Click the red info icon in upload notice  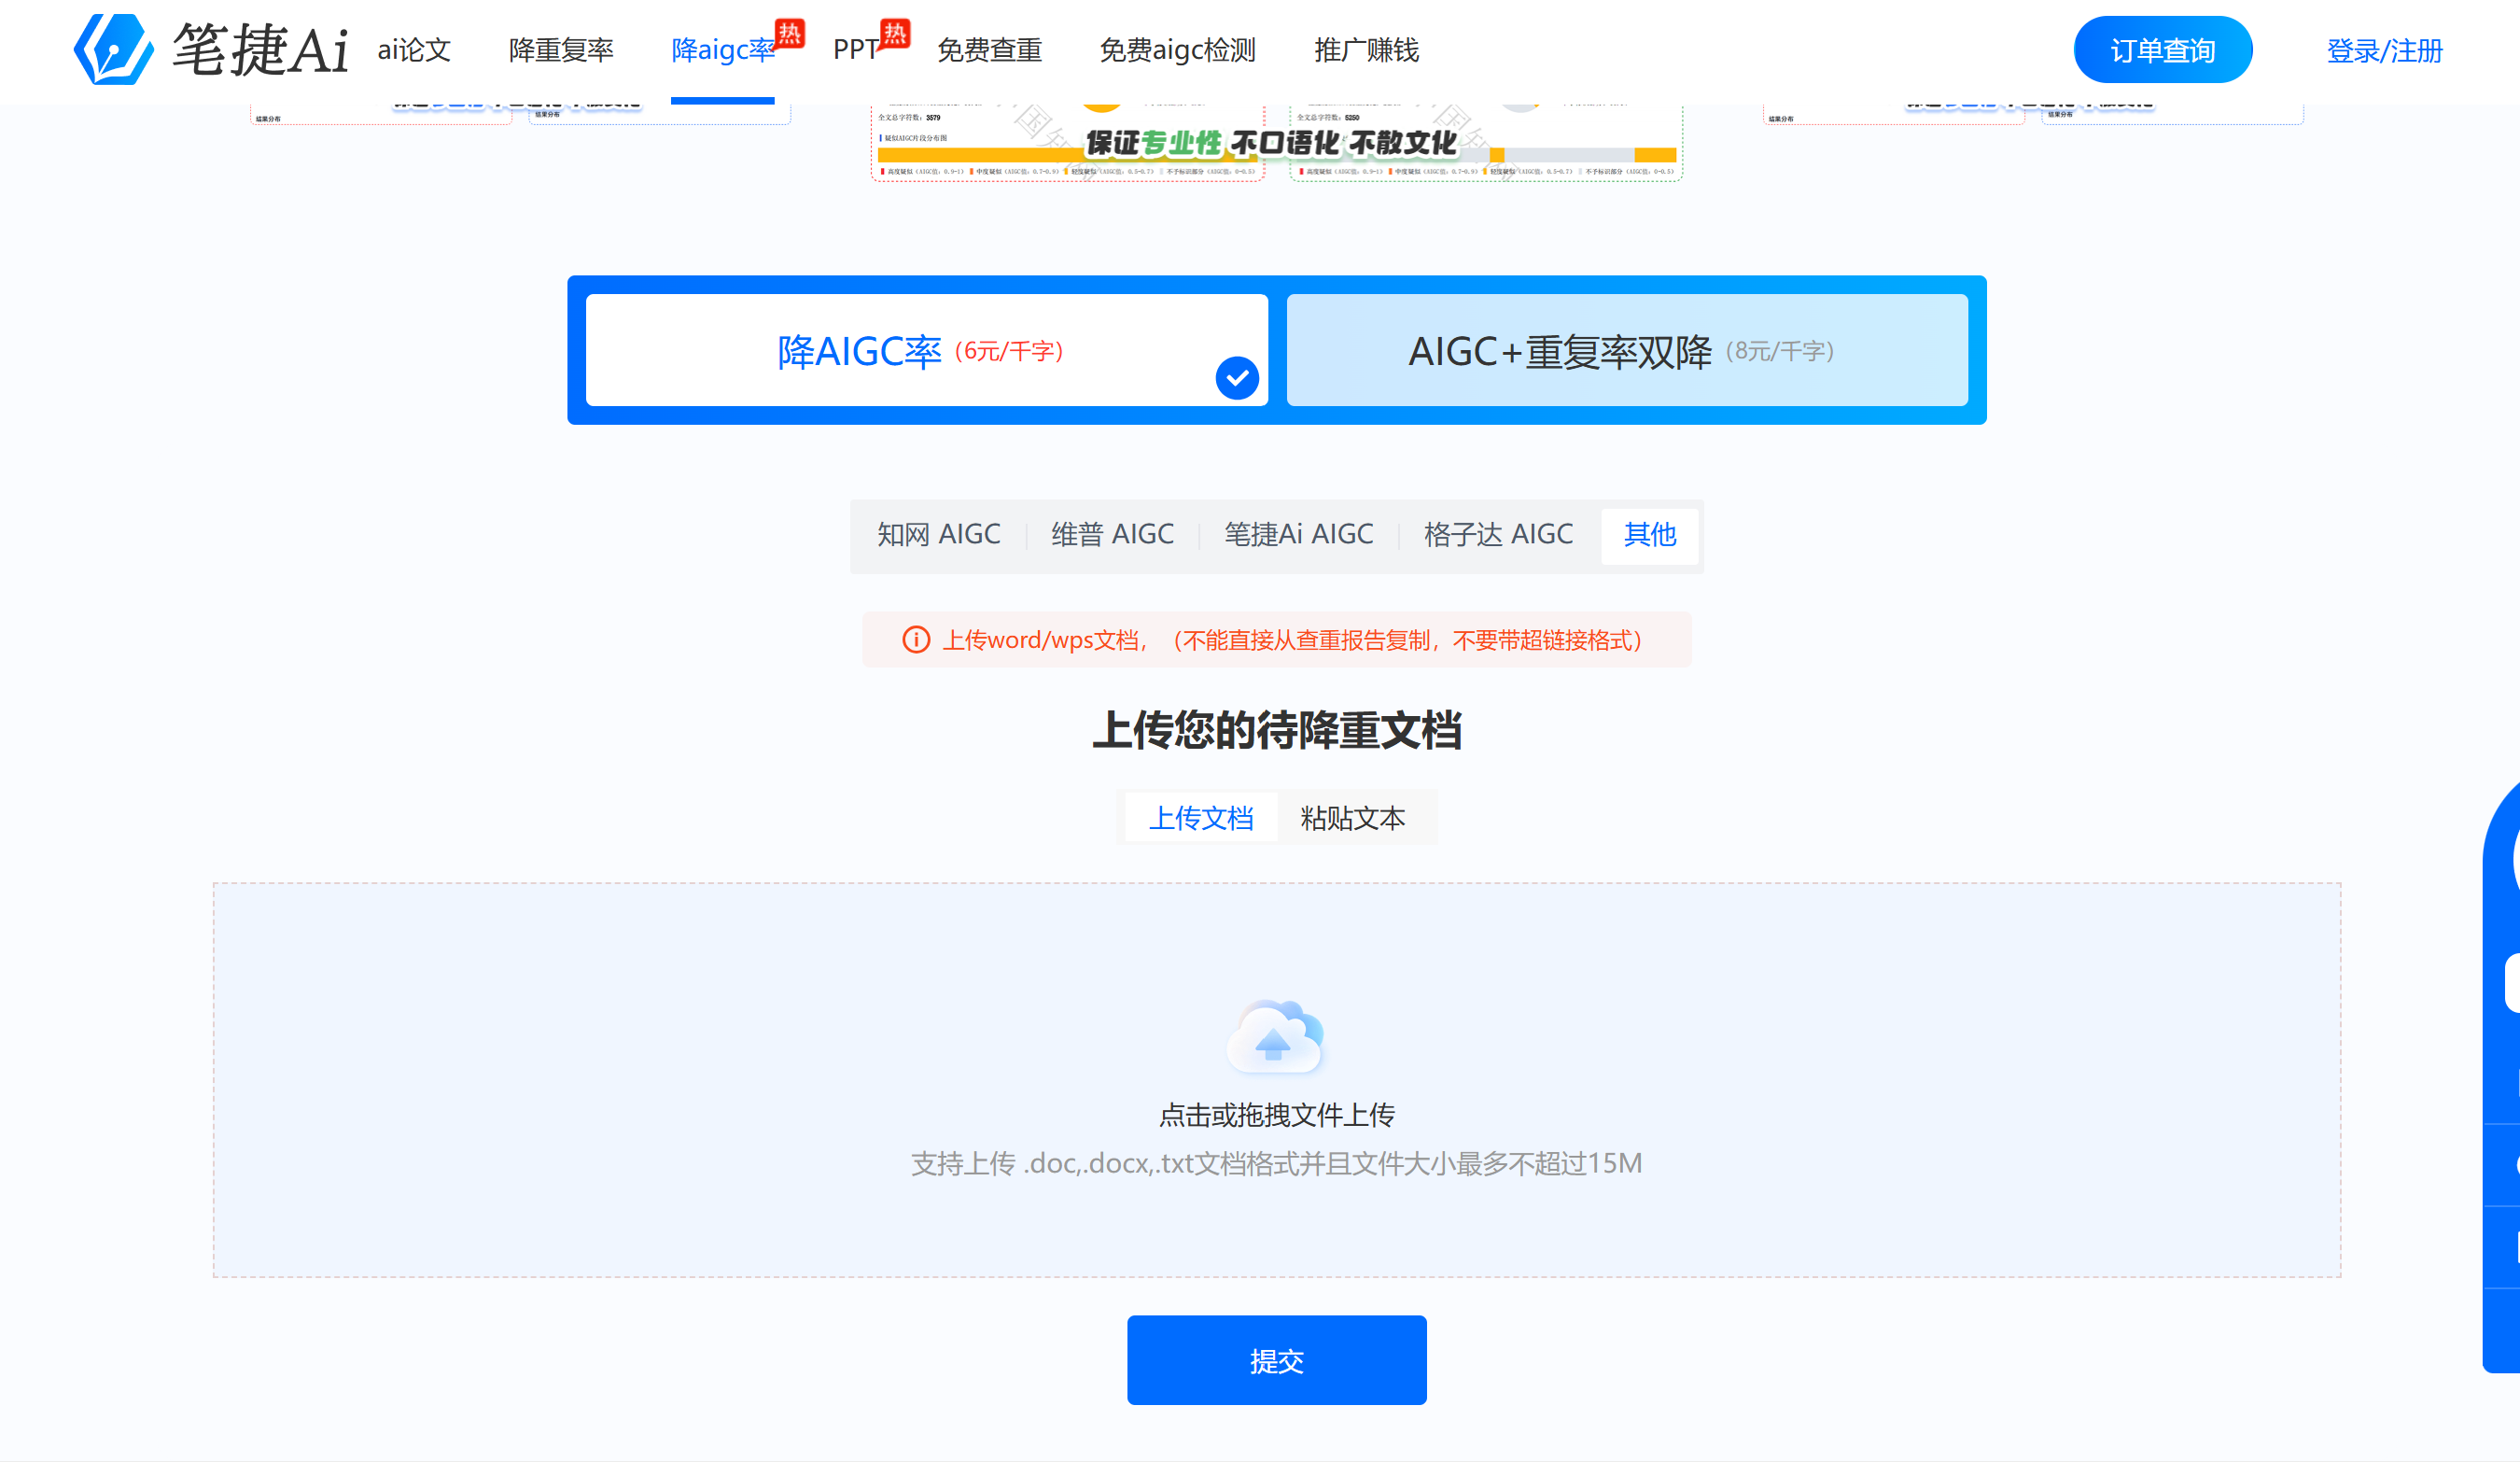(916, 640)
